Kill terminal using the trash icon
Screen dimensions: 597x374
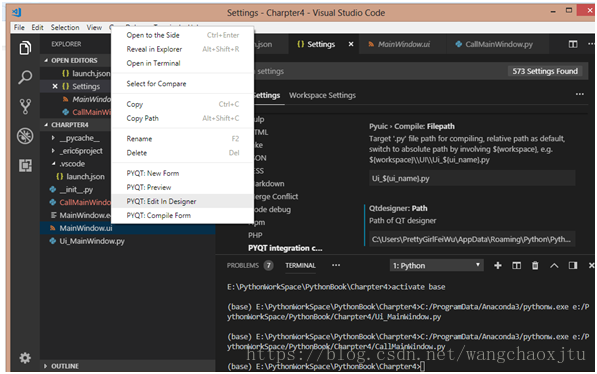pos(535,265)
